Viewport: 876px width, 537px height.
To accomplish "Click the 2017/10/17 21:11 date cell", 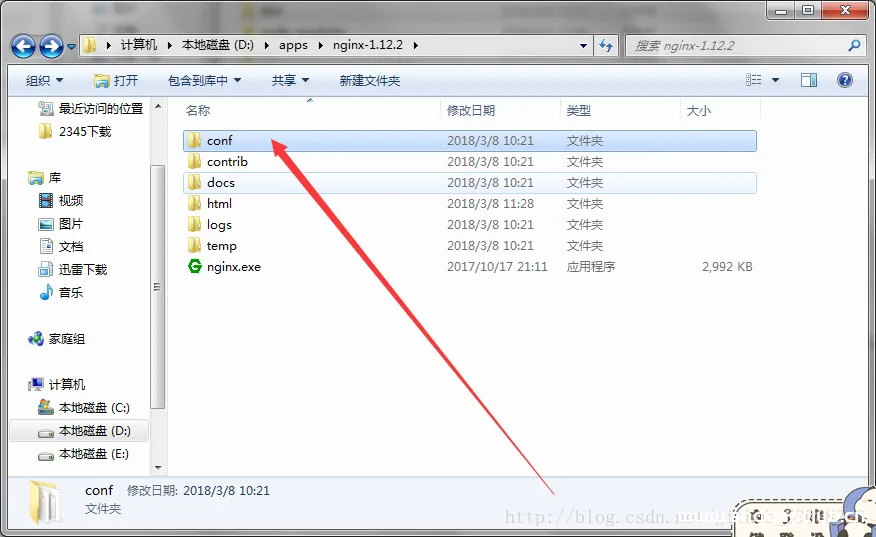I will point(497,267).
